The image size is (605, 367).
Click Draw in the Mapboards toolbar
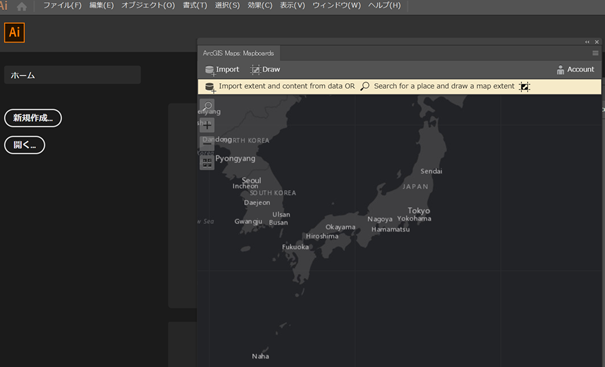point(265,69)
